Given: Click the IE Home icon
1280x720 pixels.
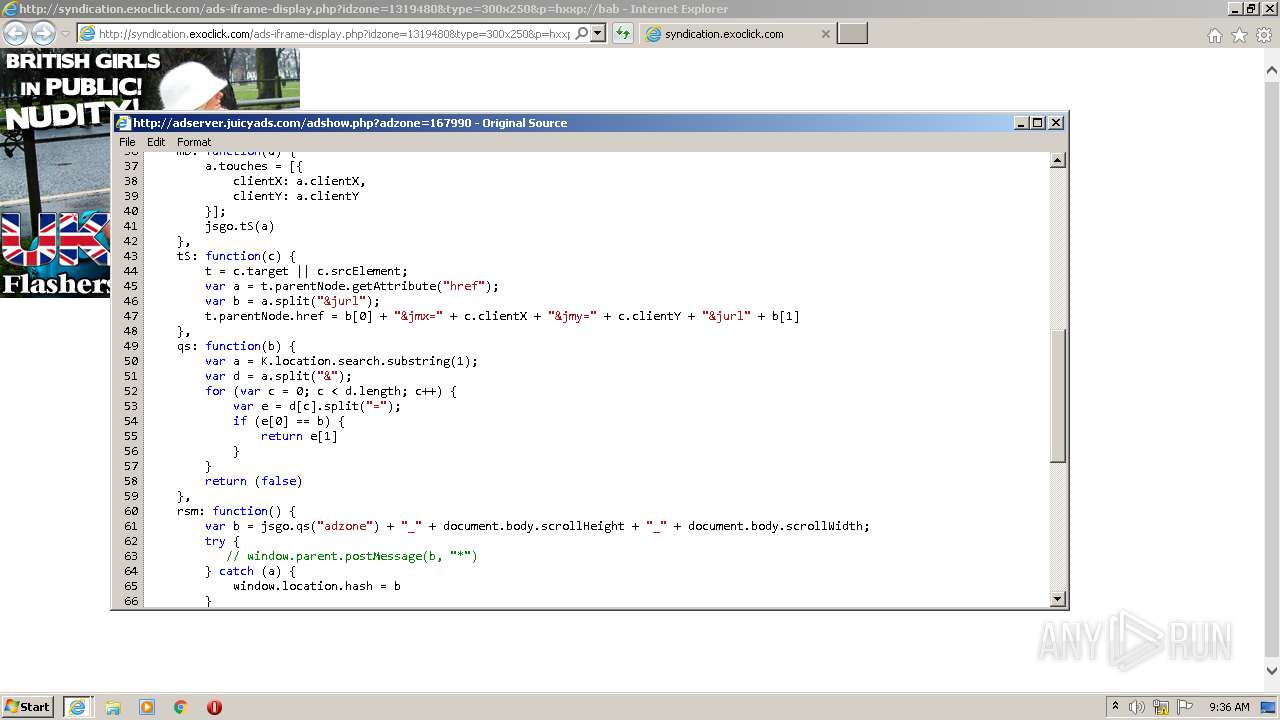Looking at the screenshot, I should 1214,35.
